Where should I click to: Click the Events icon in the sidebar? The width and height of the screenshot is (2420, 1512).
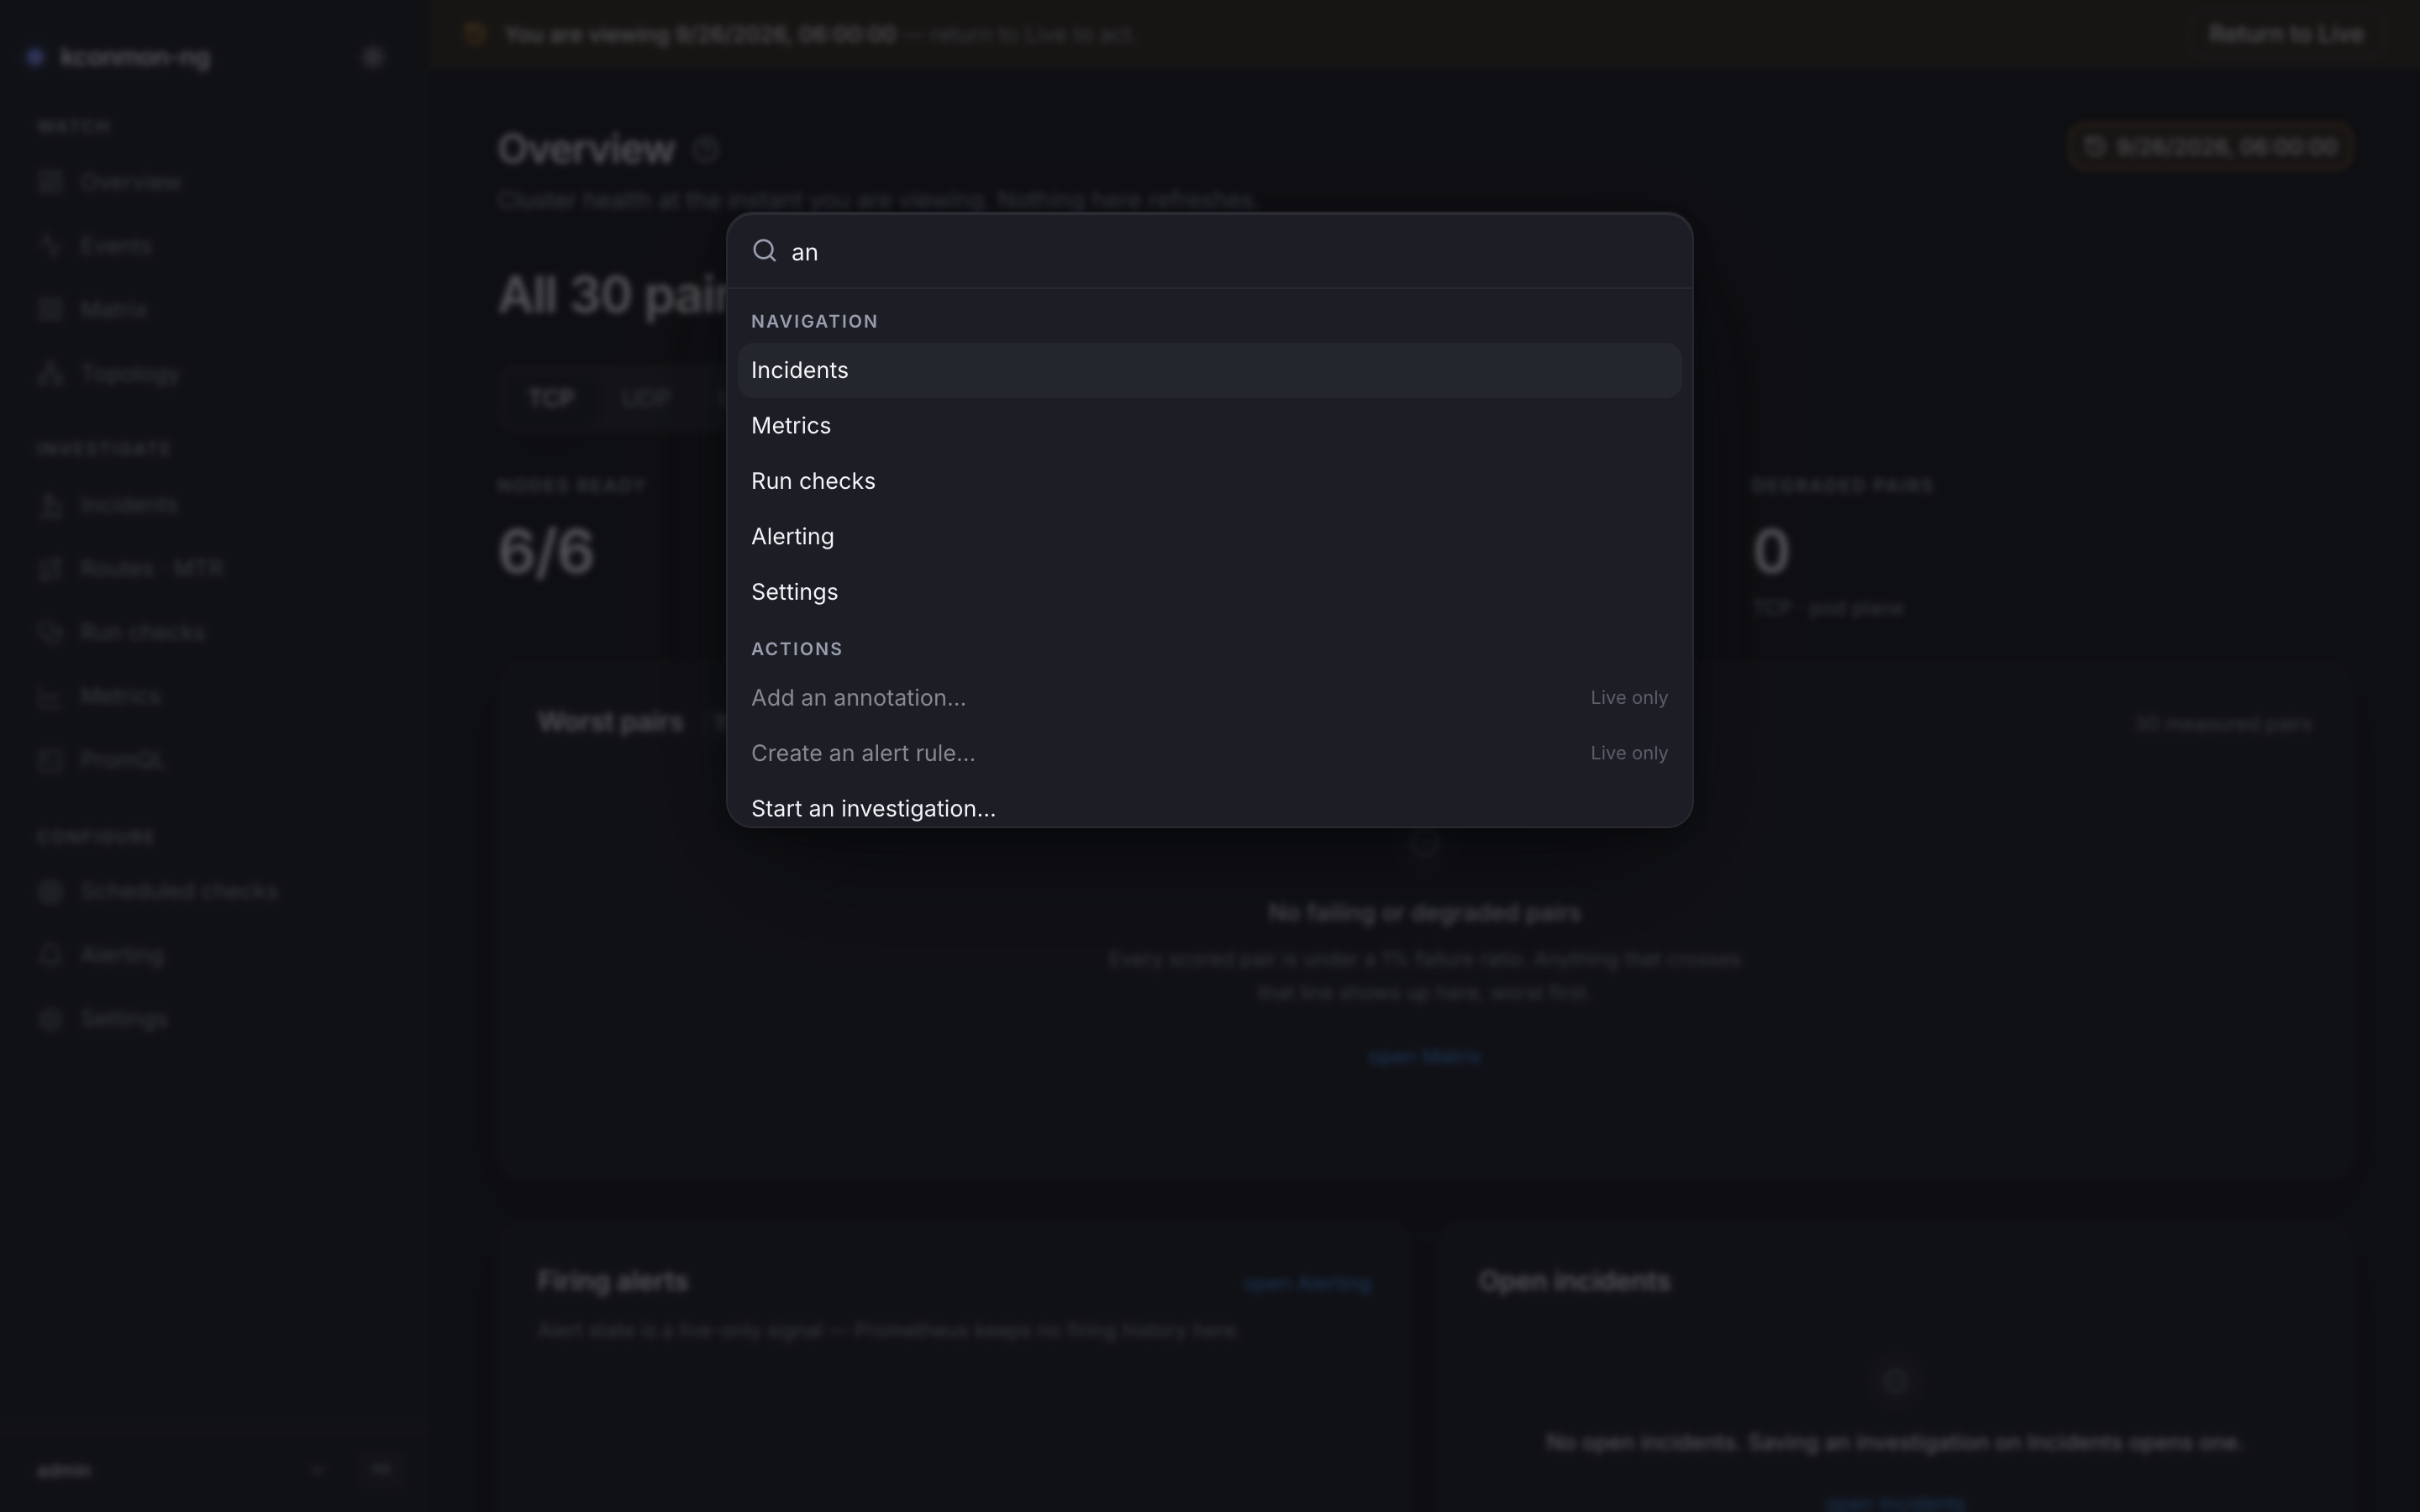50,246
